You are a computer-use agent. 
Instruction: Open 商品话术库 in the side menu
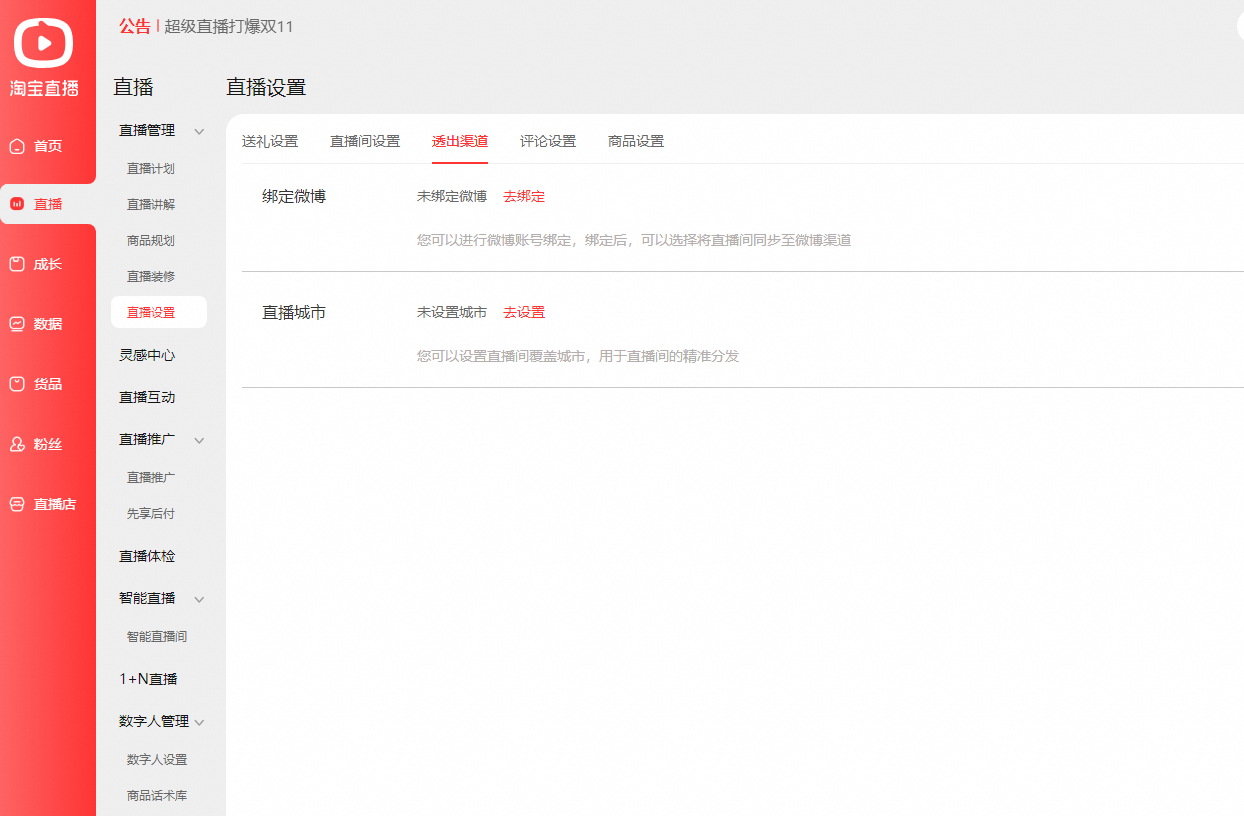point(157,796)
